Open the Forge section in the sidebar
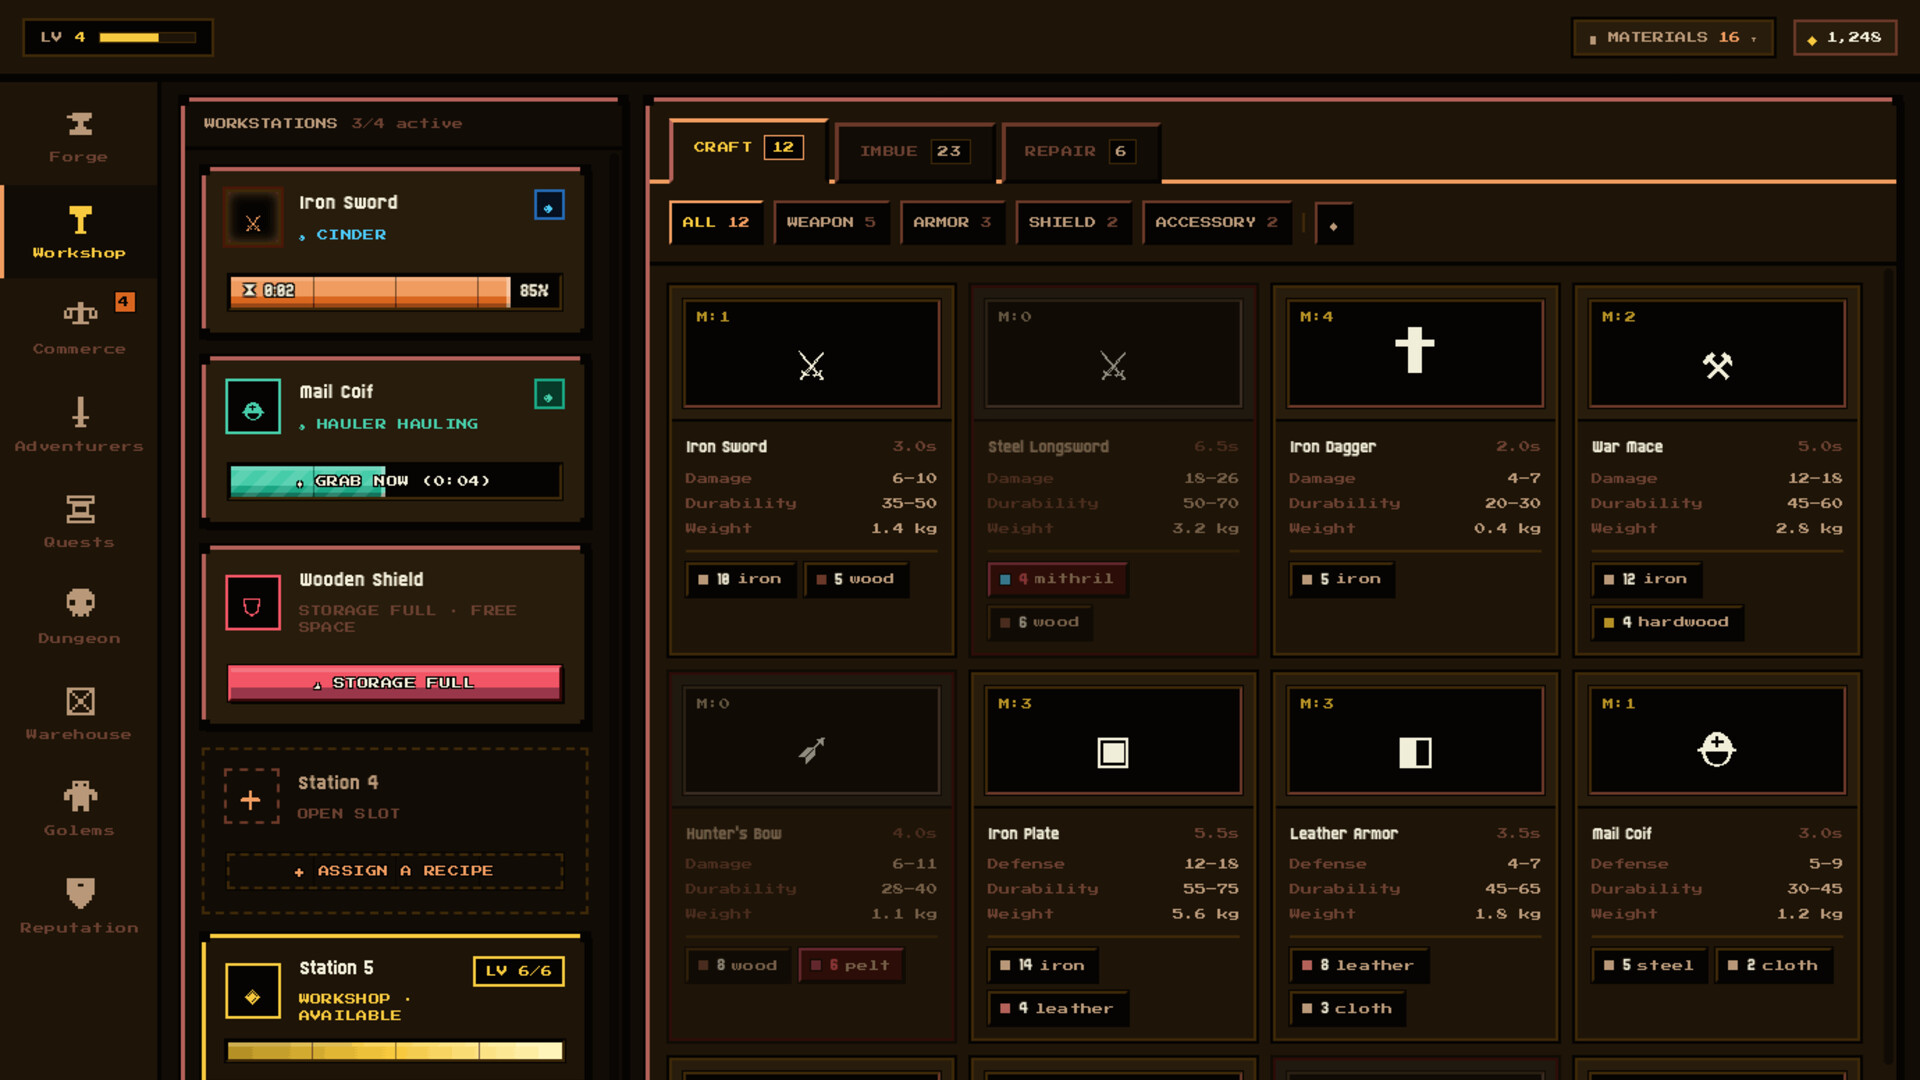1920x1080 pixels. coord(79,137)
